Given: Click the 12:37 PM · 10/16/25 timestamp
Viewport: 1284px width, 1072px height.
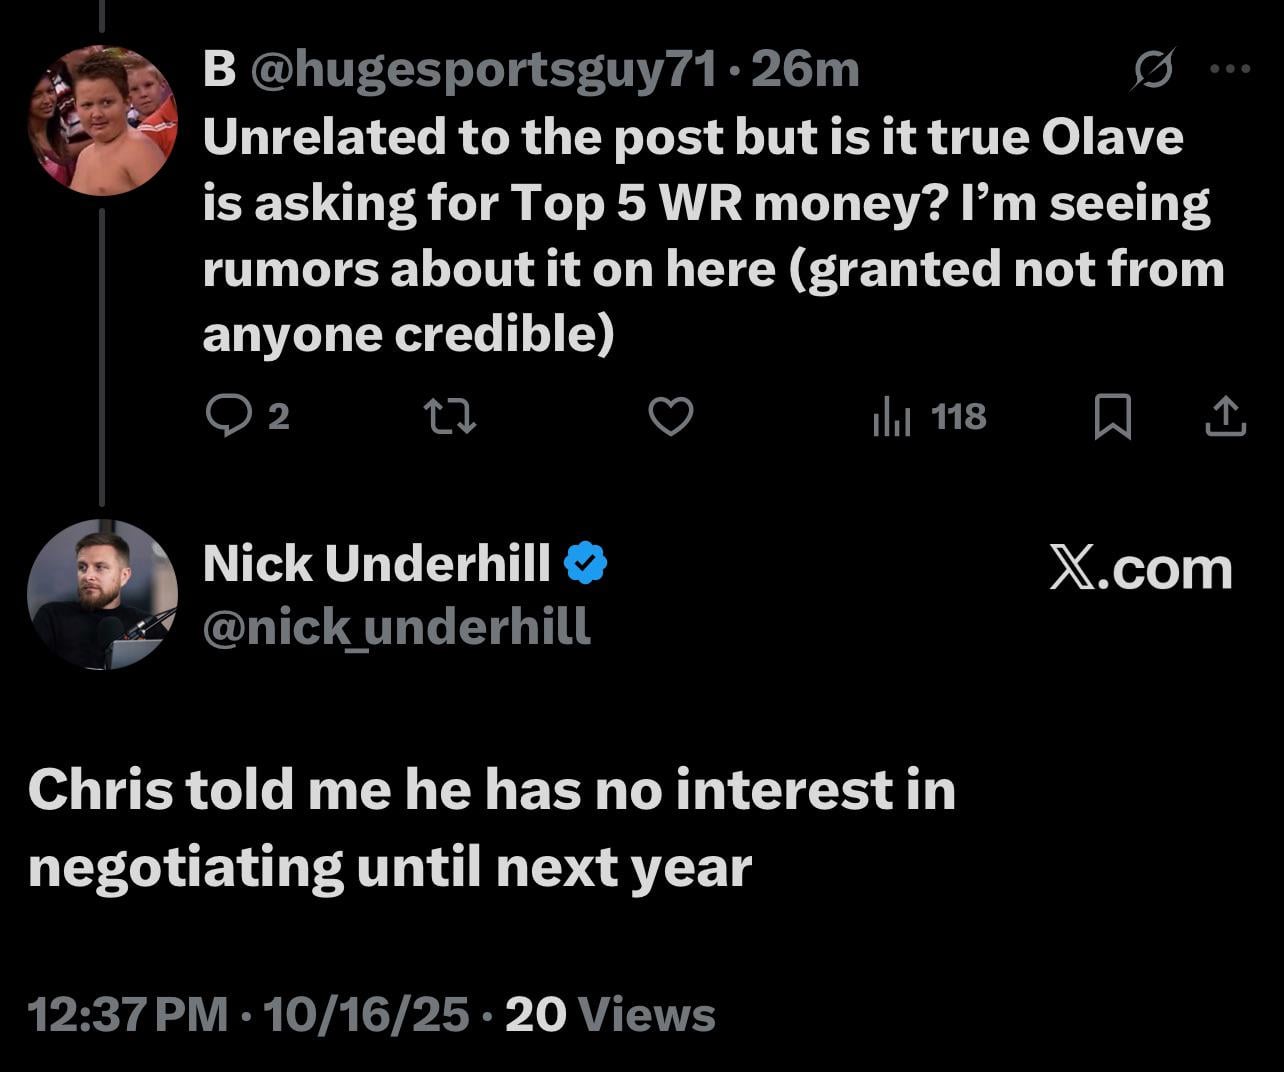Looking at the screenshot, I should pos(248,1015).
